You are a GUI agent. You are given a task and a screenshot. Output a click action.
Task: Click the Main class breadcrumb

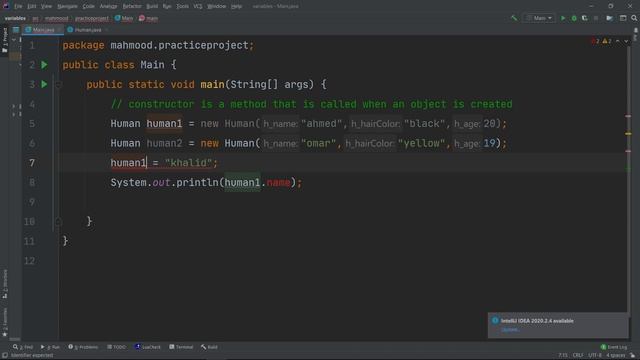pos(124,18)
